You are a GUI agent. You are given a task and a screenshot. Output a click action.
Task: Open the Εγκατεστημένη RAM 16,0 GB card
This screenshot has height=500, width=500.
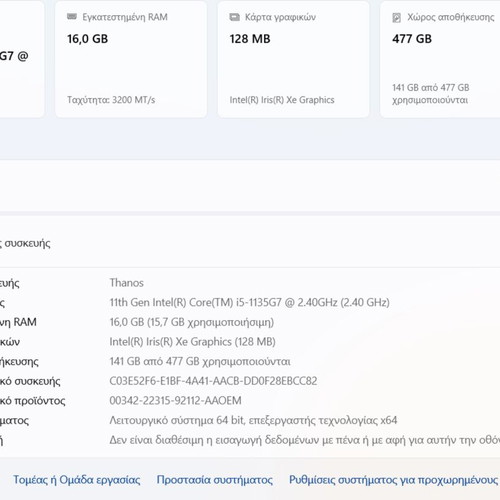click(131, 59)
